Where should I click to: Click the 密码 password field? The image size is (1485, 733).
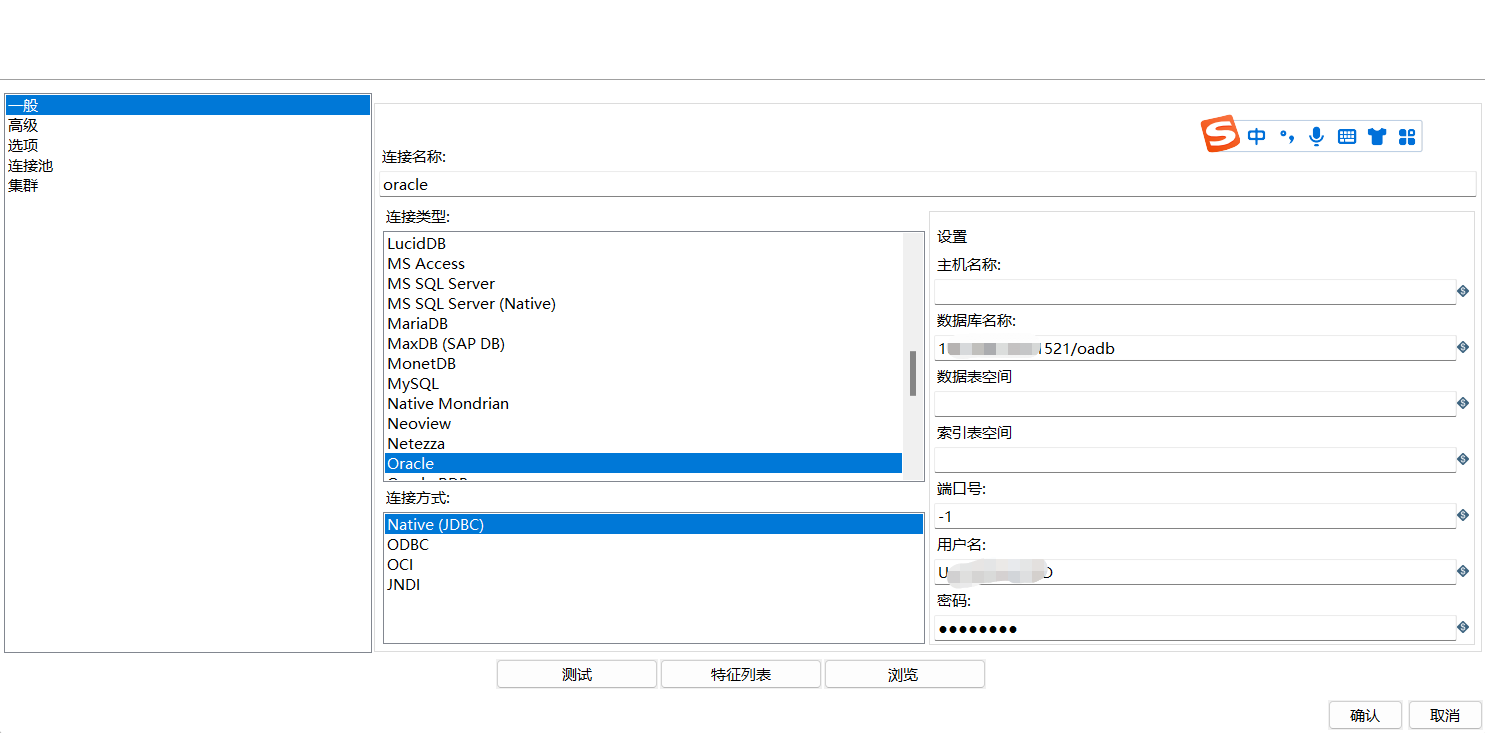pos(1195,628)
